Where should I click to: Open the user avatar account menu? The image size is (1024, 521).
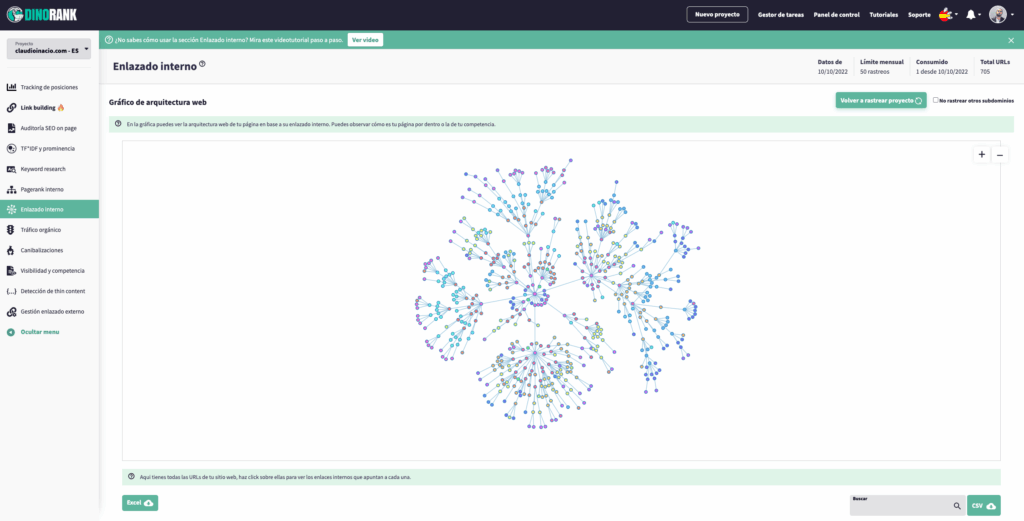click(1001, 14)
